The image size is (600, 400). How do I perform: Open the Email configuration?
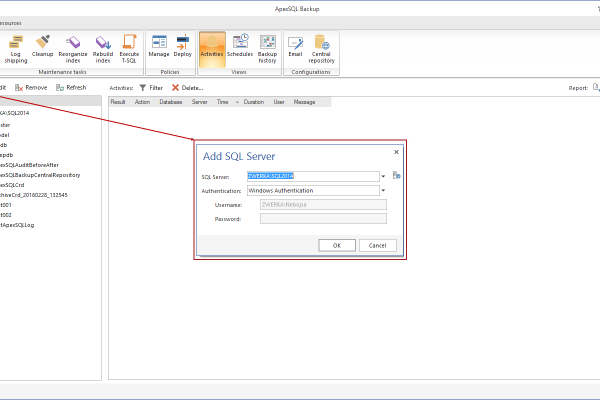pyautogui.click(x=295, y=46)
